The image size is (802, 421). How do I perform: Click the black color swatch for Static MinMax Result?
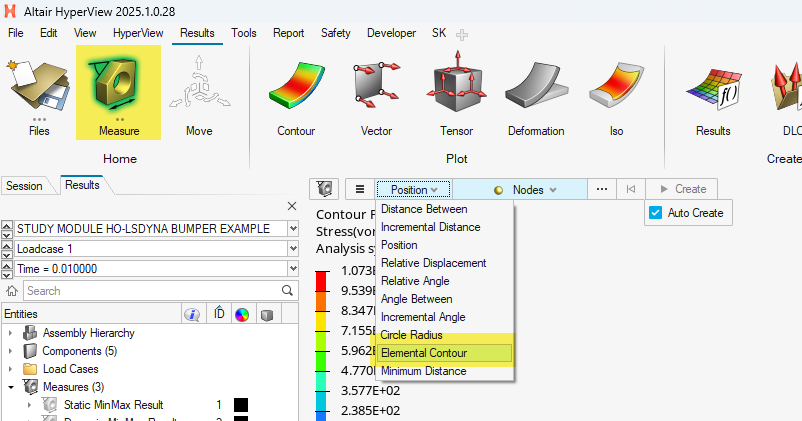pos(241,405)
